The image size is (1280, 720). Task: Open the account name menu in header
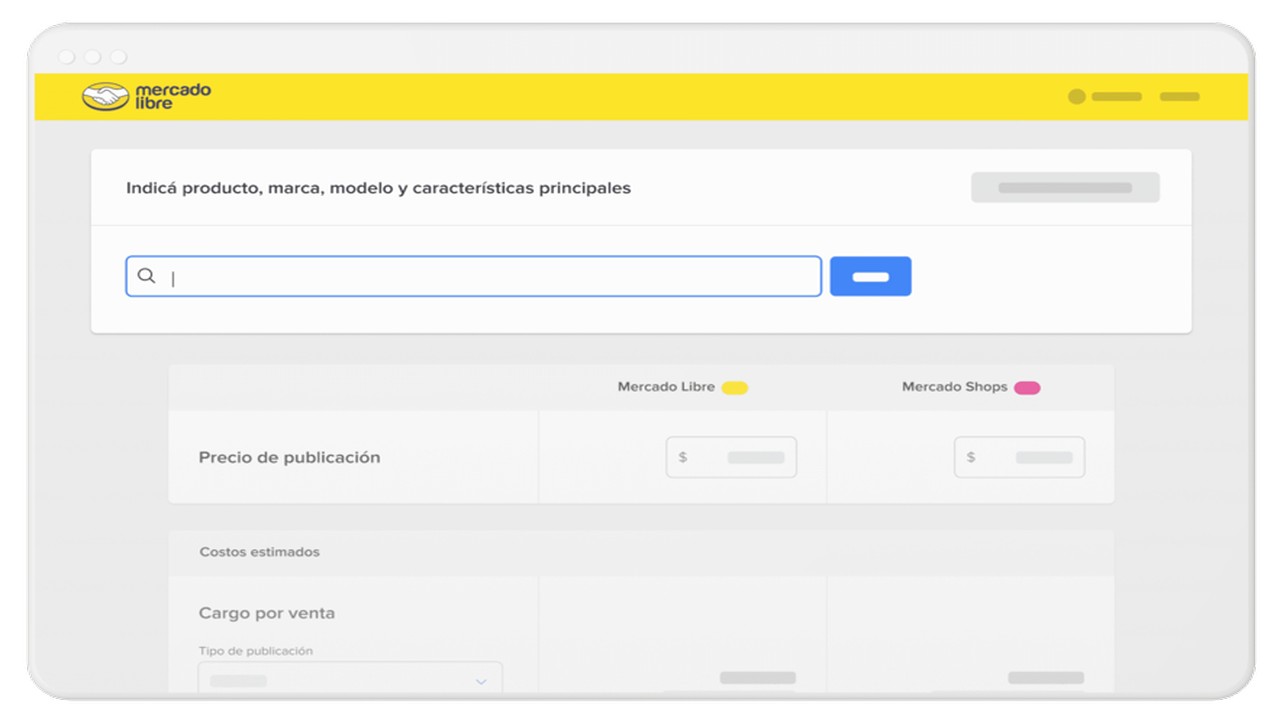click(1116, 97)
